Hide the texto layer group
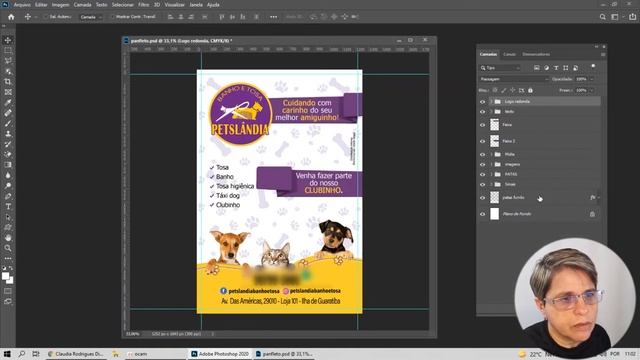 tap(482, 111)
